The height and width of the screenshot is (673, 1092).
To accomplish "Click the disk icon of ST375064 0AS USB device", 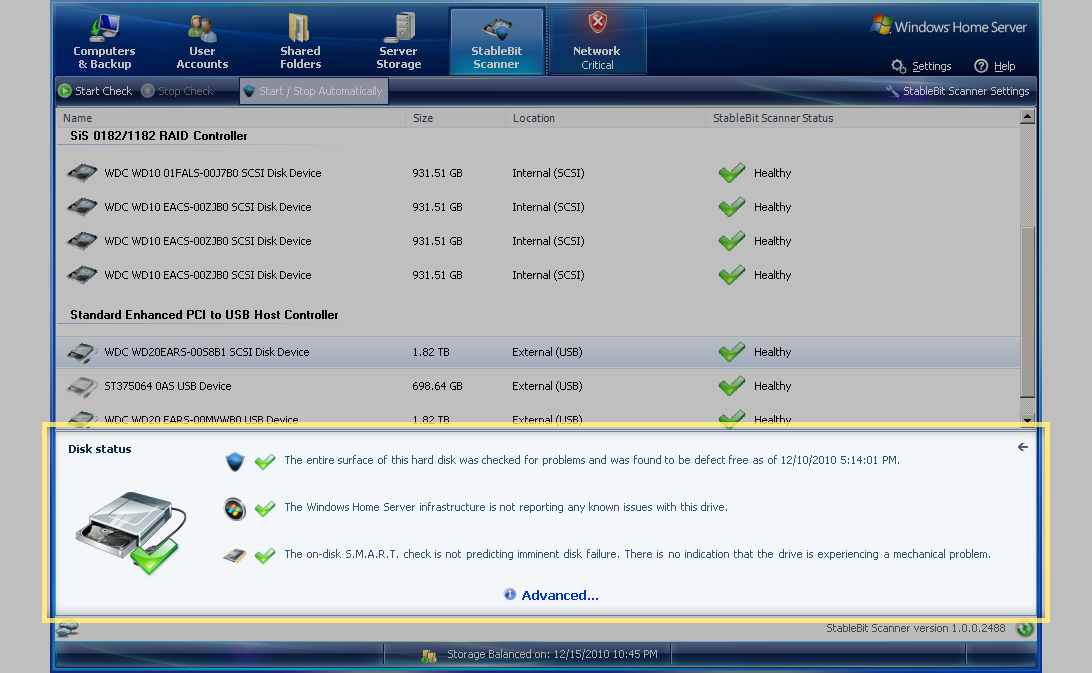I will point(82,386).
